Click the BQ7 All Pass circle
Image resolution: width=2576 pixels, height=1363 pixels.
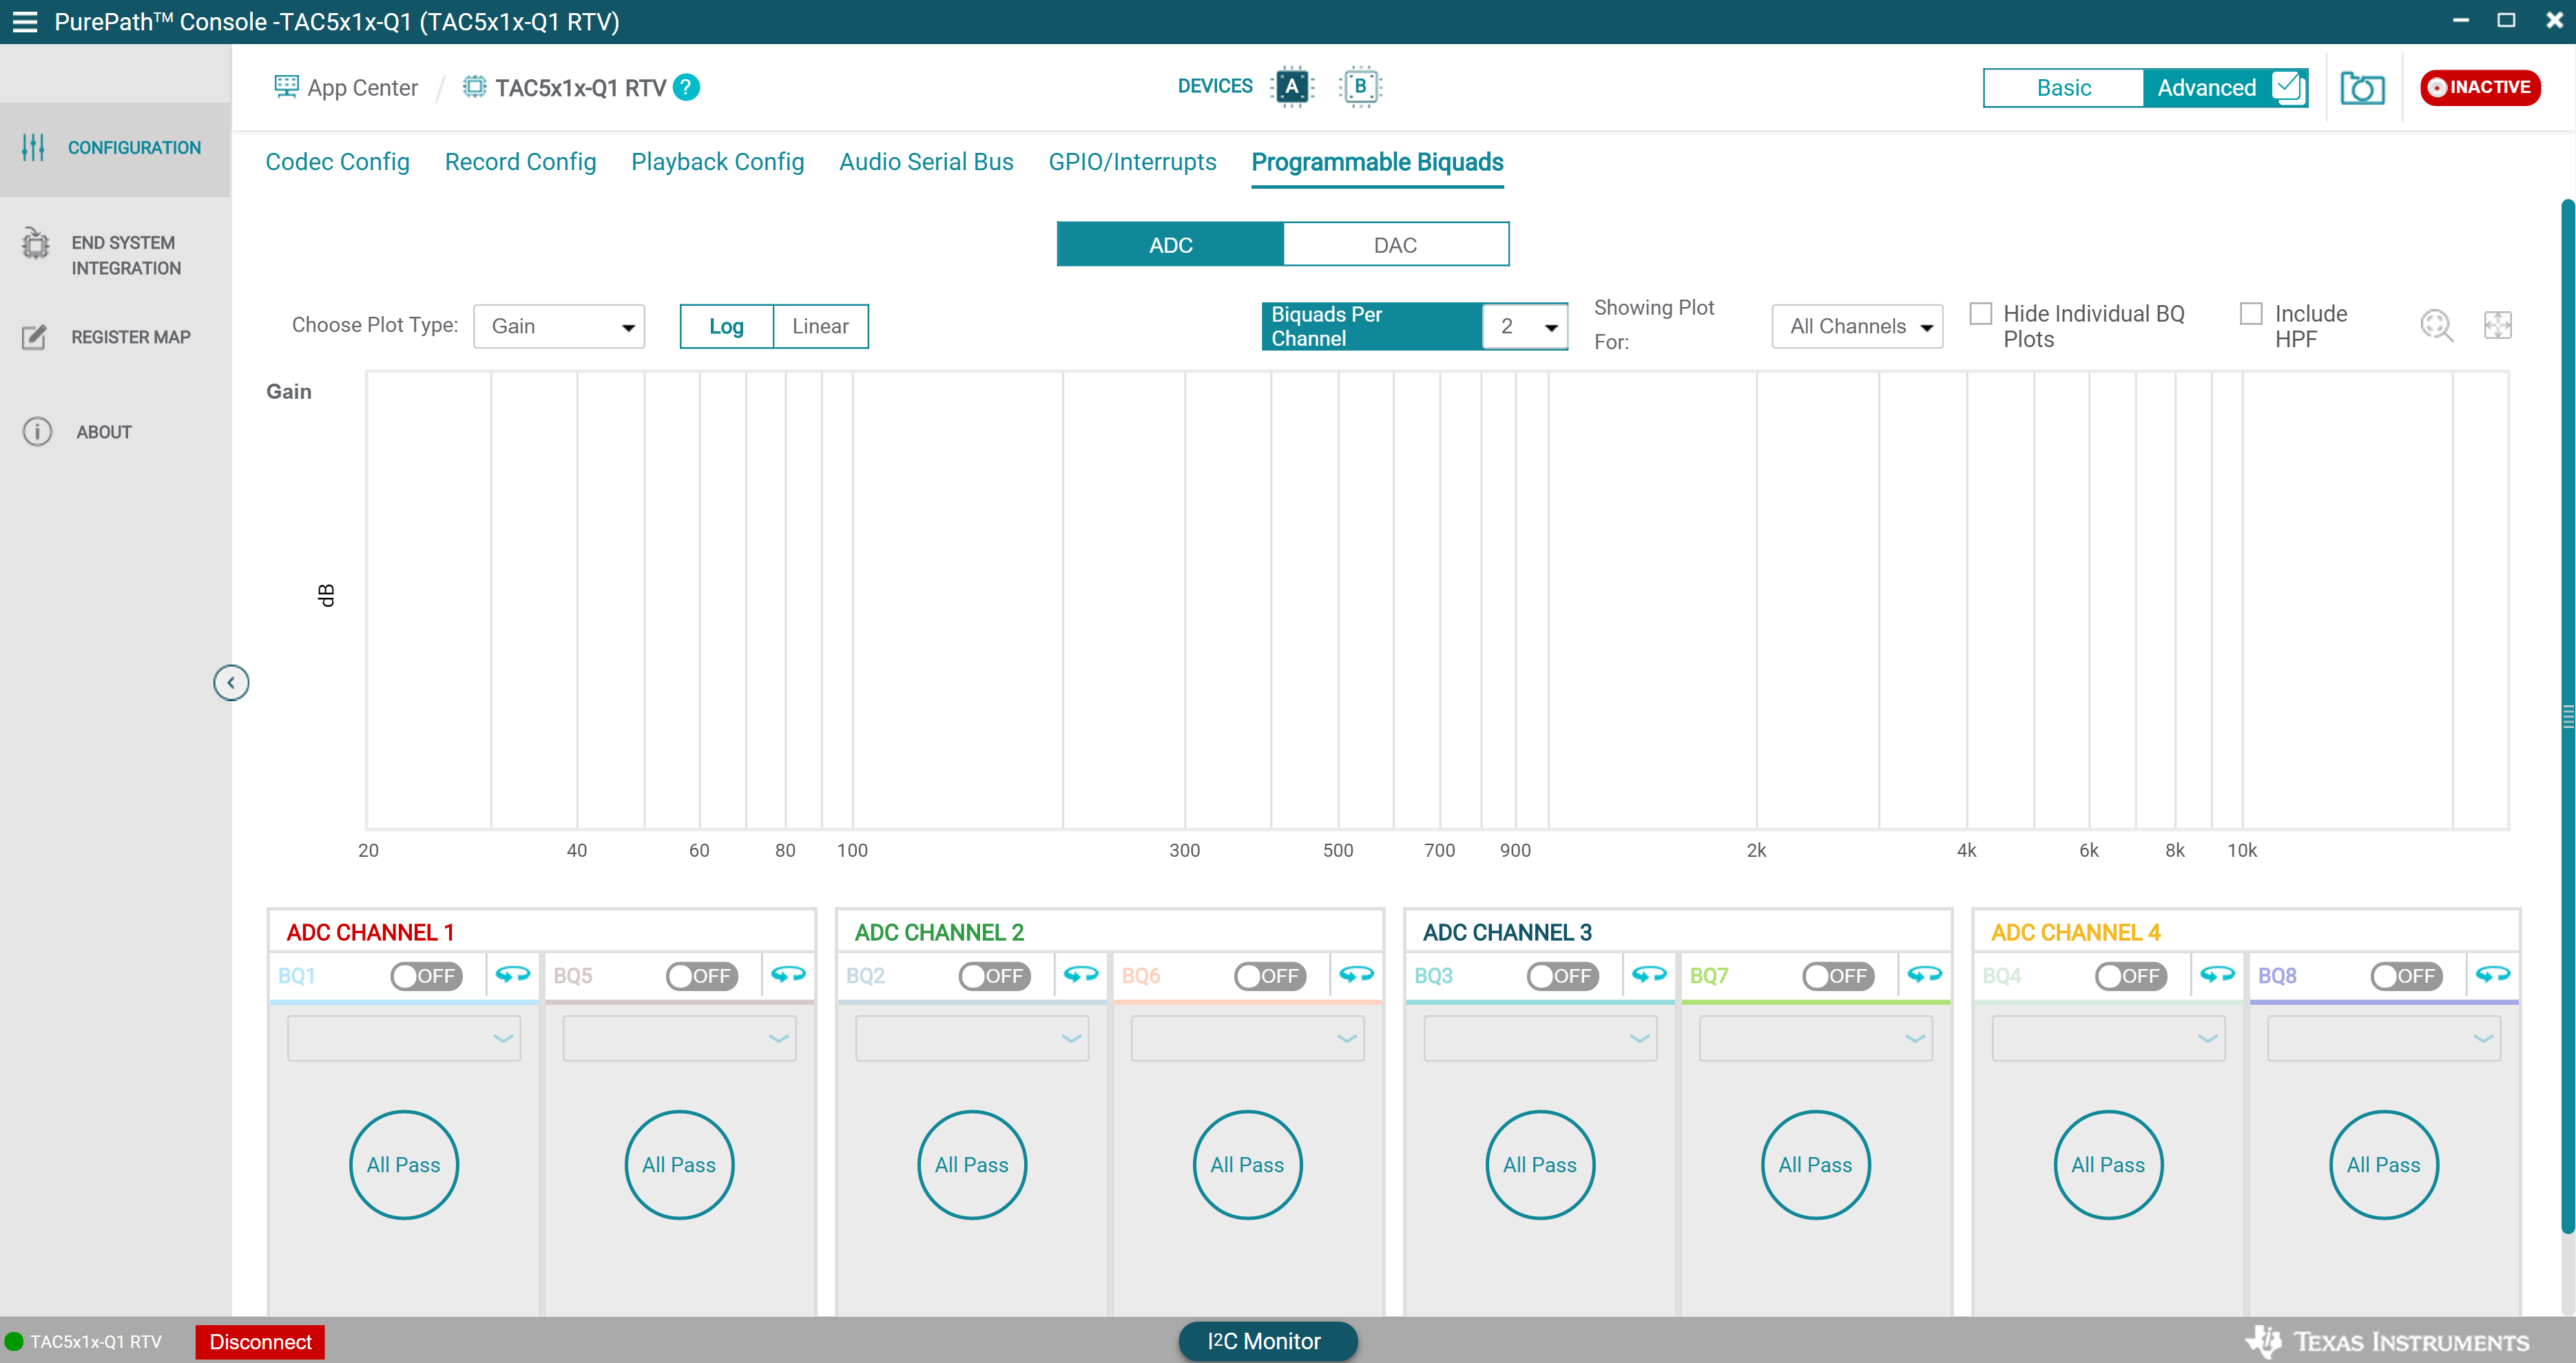click(x=1816, y=1165)
